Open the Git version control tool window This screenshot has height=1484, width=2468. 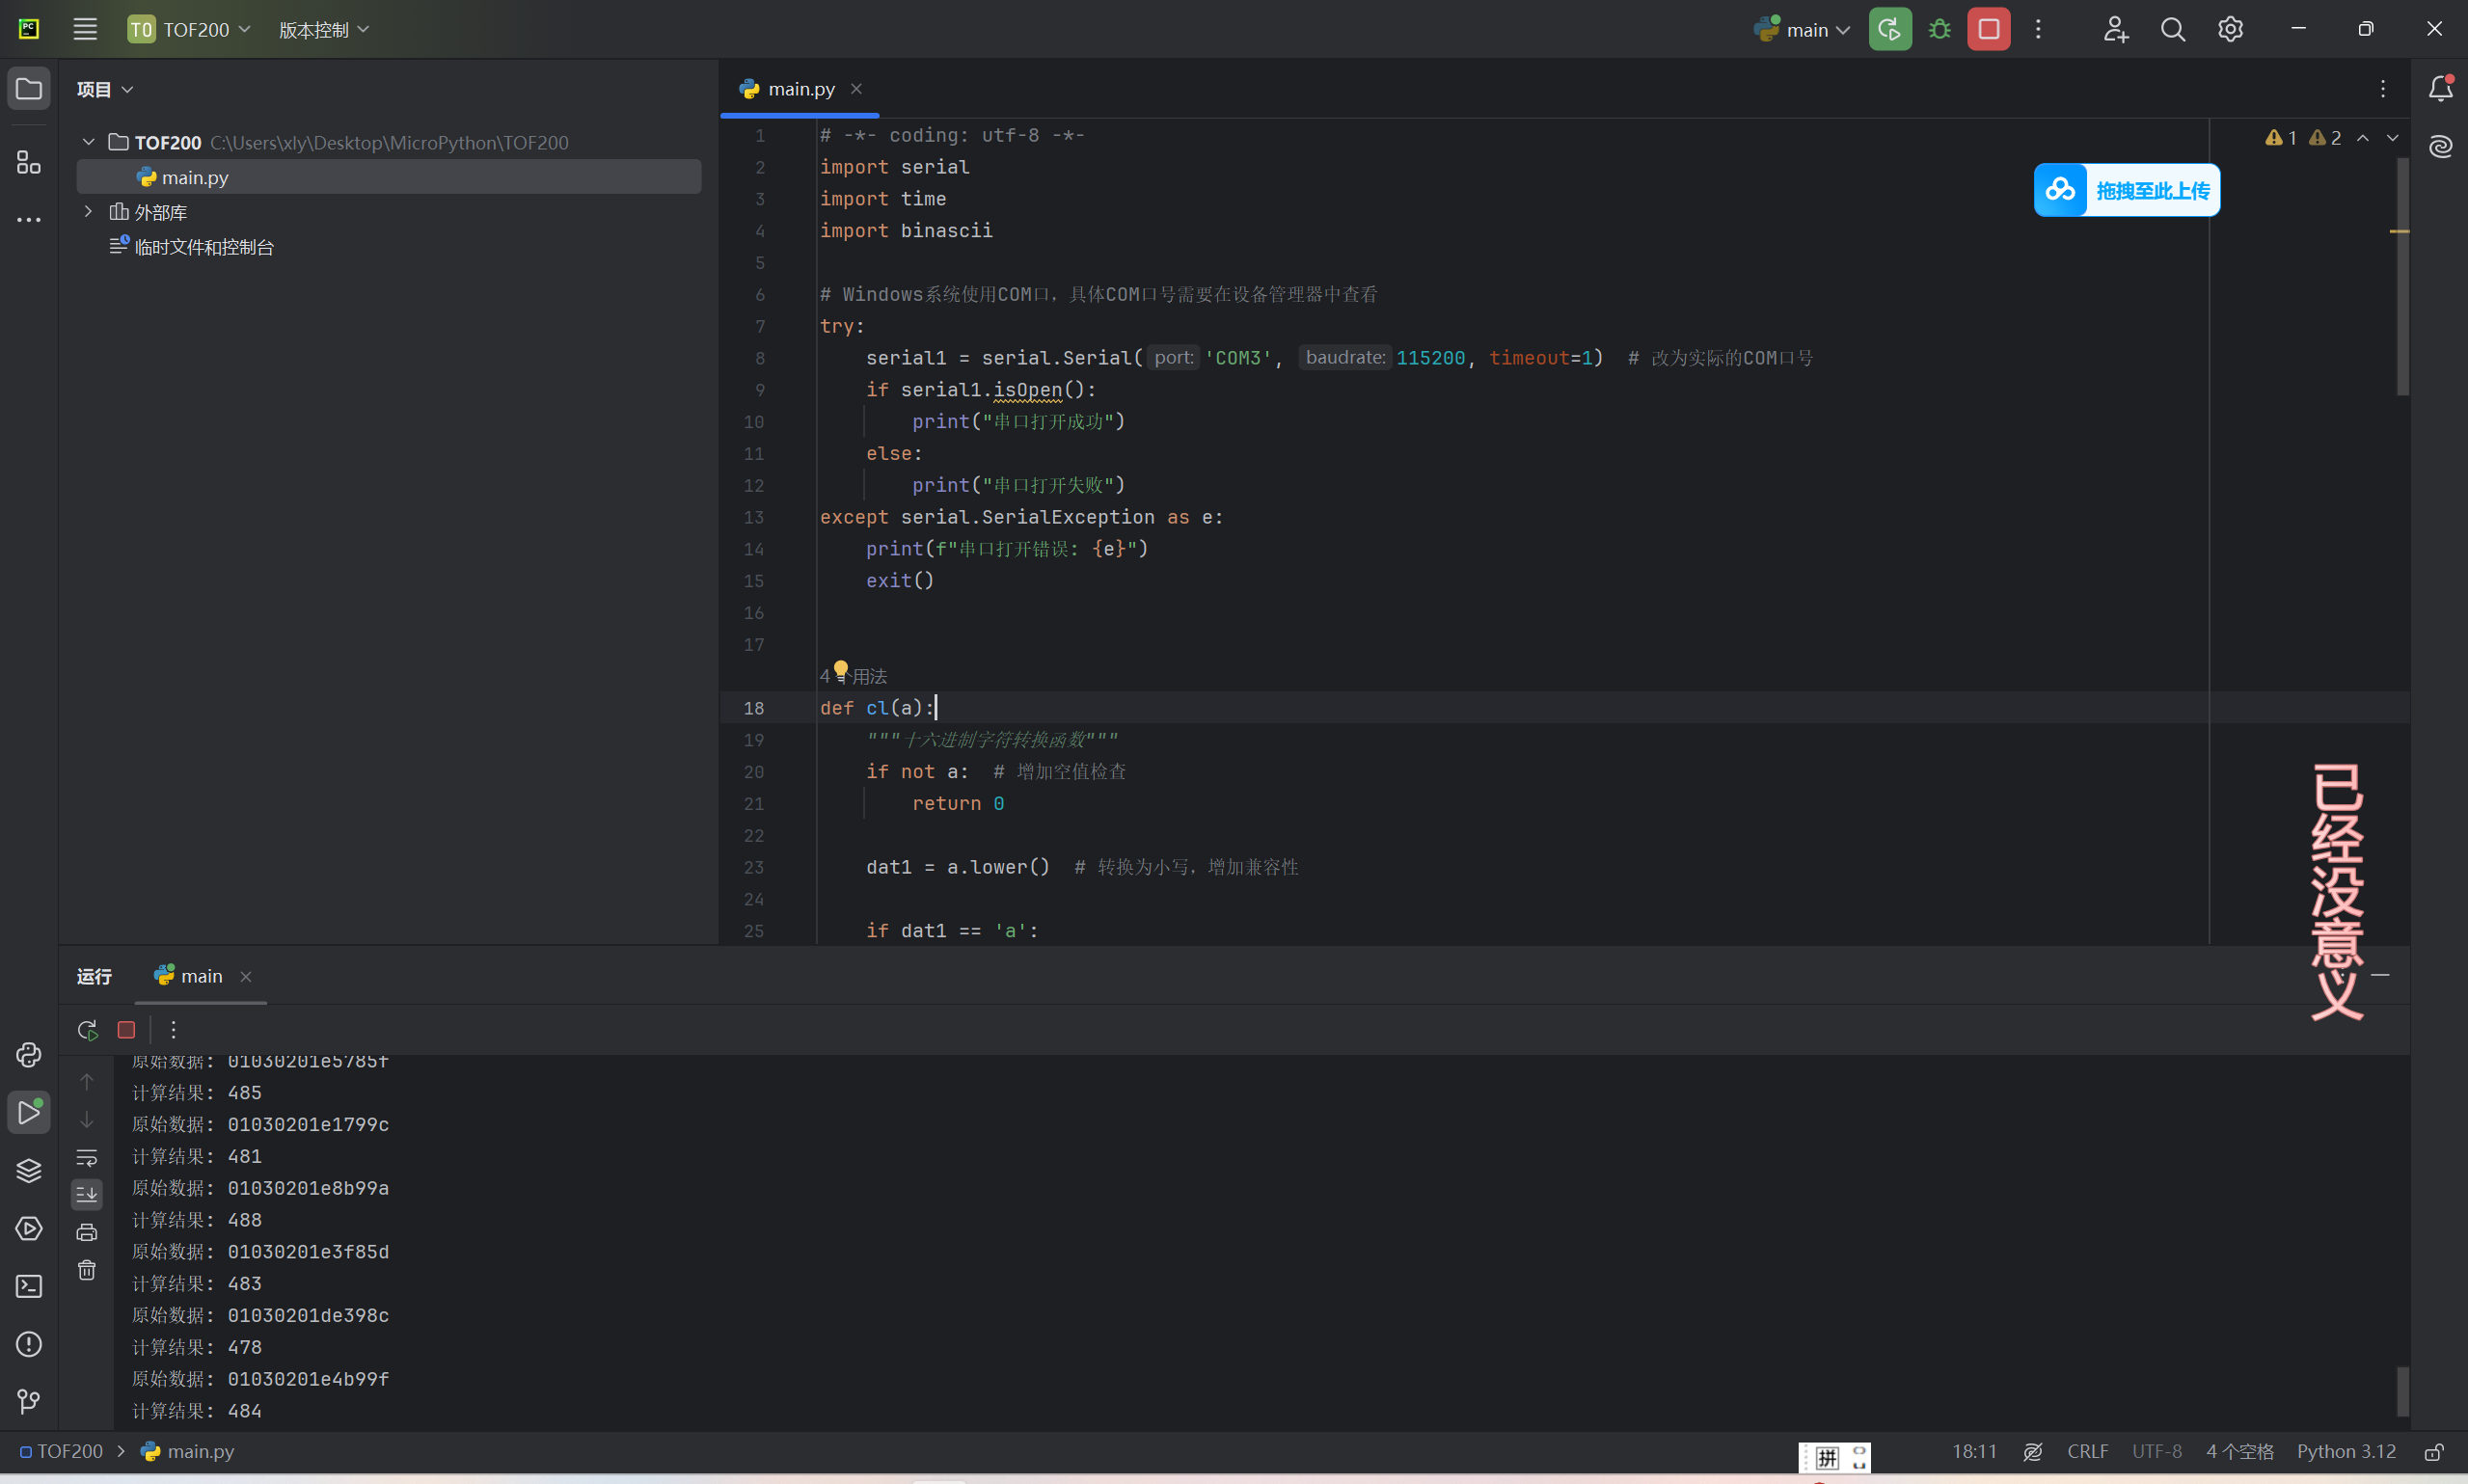coord(29,1402)
